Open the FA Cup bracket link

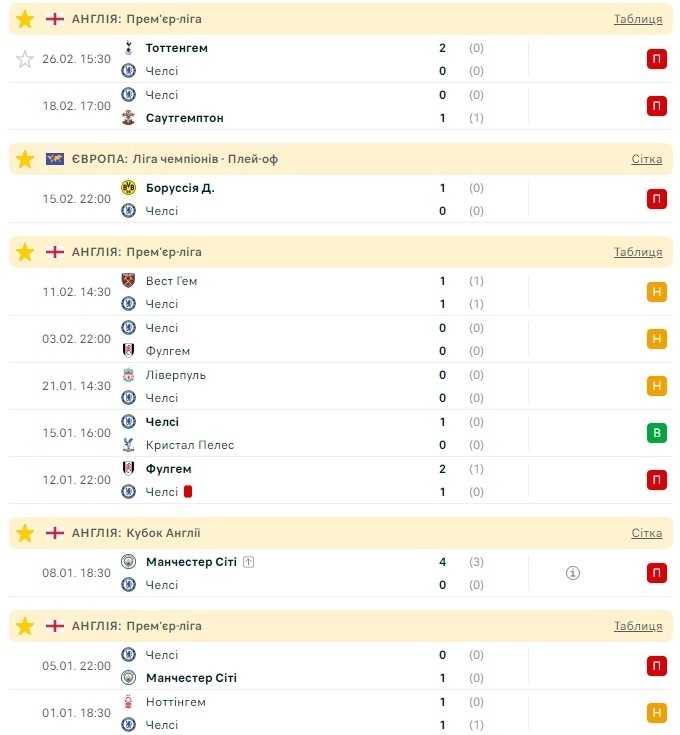[646, 533]
